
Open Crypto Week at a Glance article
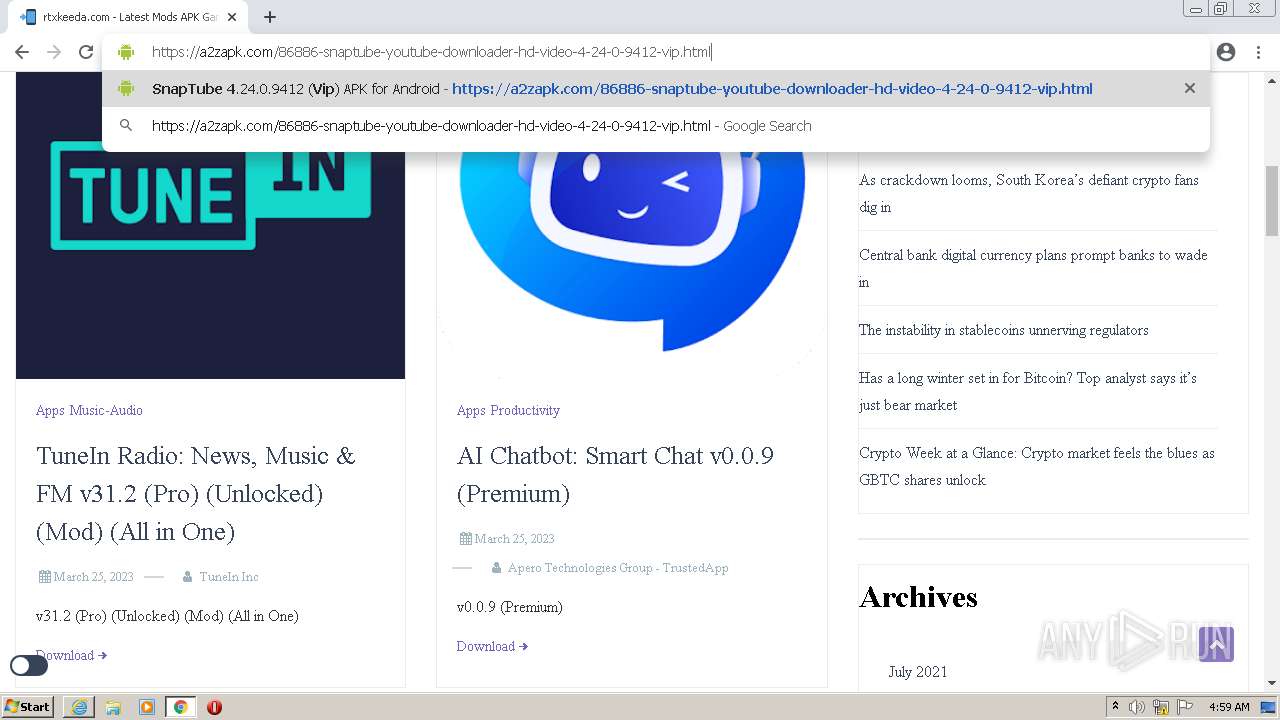point(1037,467)
